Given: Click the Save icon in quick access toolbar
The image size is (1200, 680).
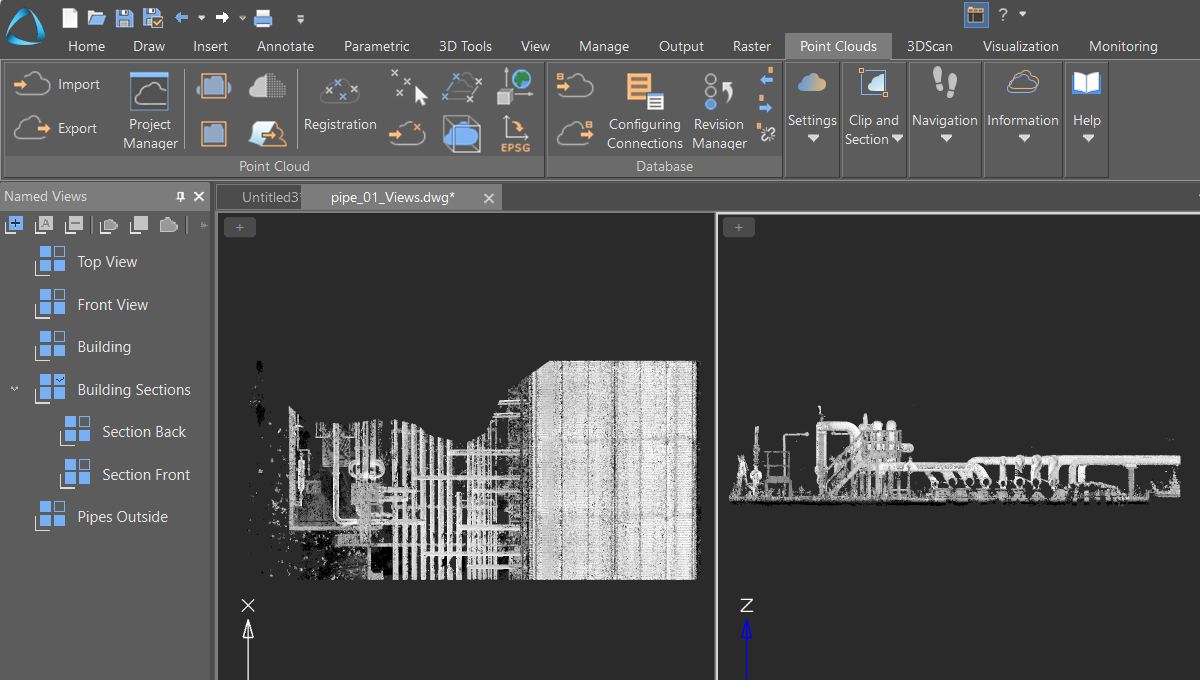Looking at the screenshot, I should [124, 17].
